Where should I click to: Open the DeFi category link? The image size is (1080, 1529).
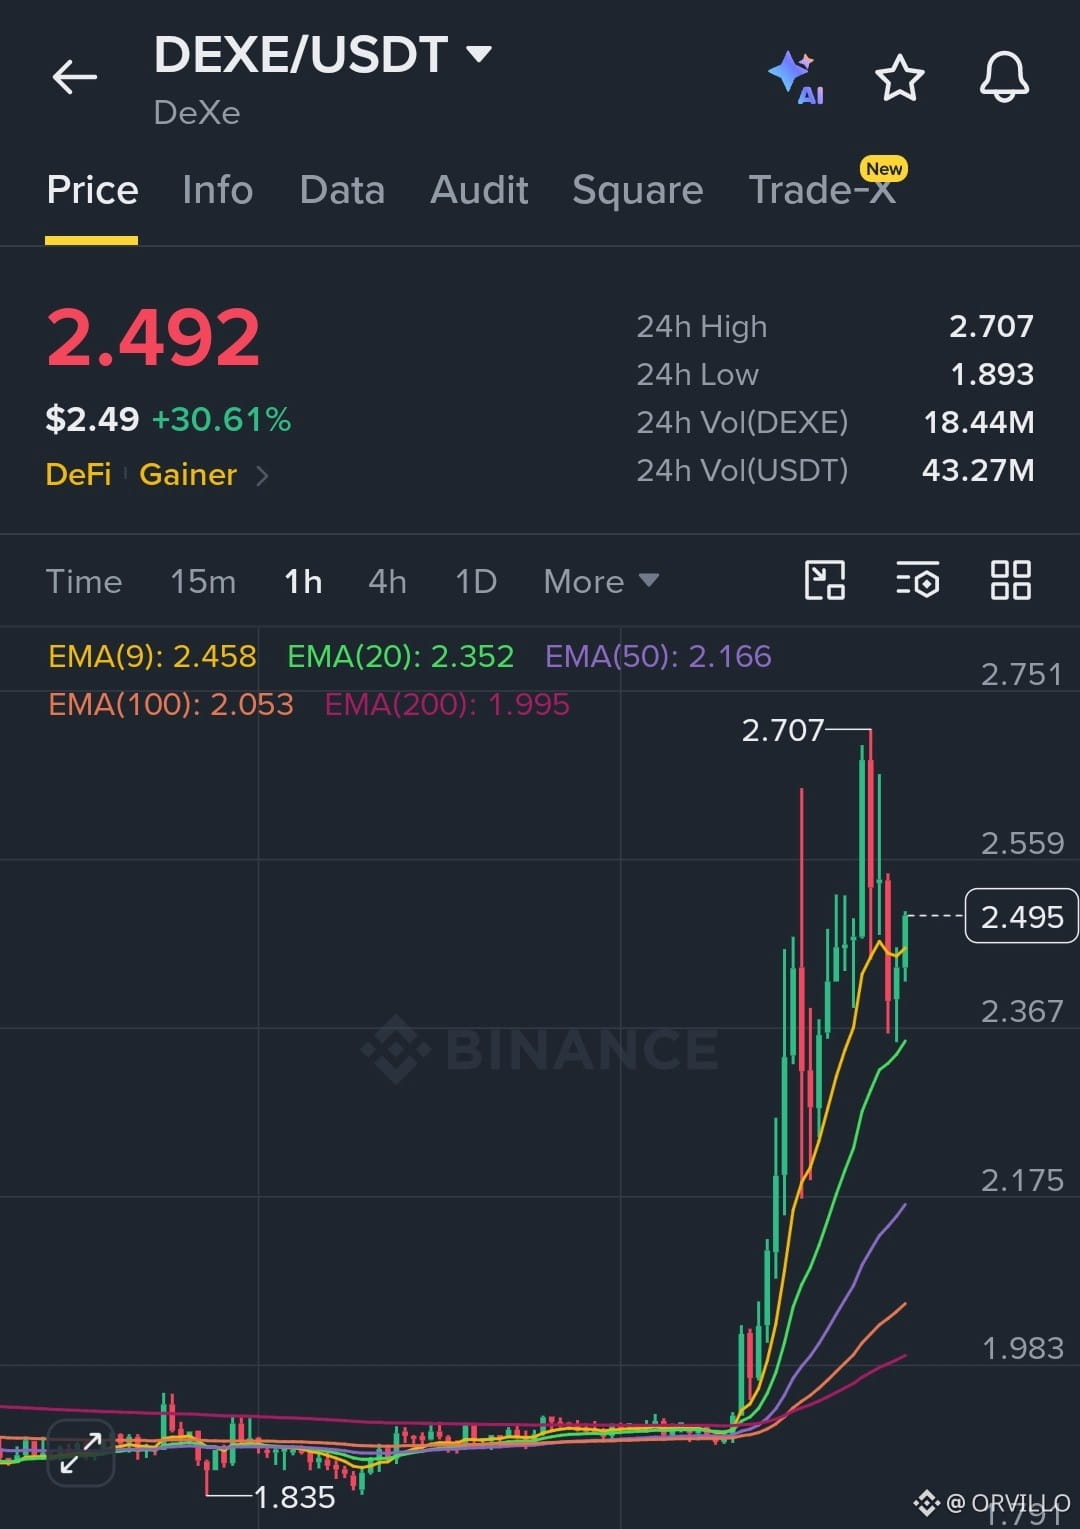point(78,474)
